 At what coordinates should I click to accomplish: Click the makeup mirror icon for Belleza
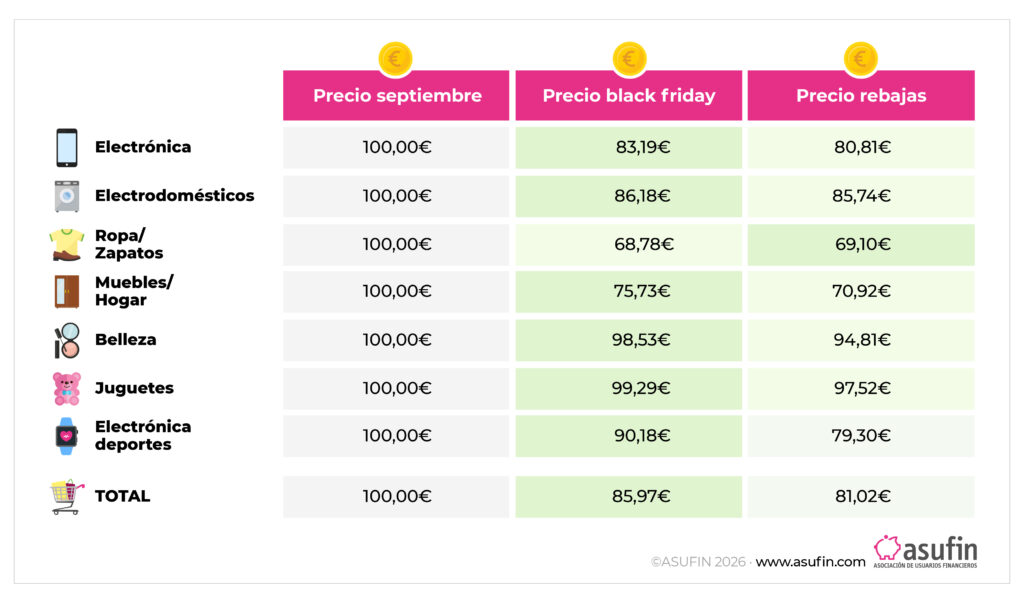coord(66,340)
